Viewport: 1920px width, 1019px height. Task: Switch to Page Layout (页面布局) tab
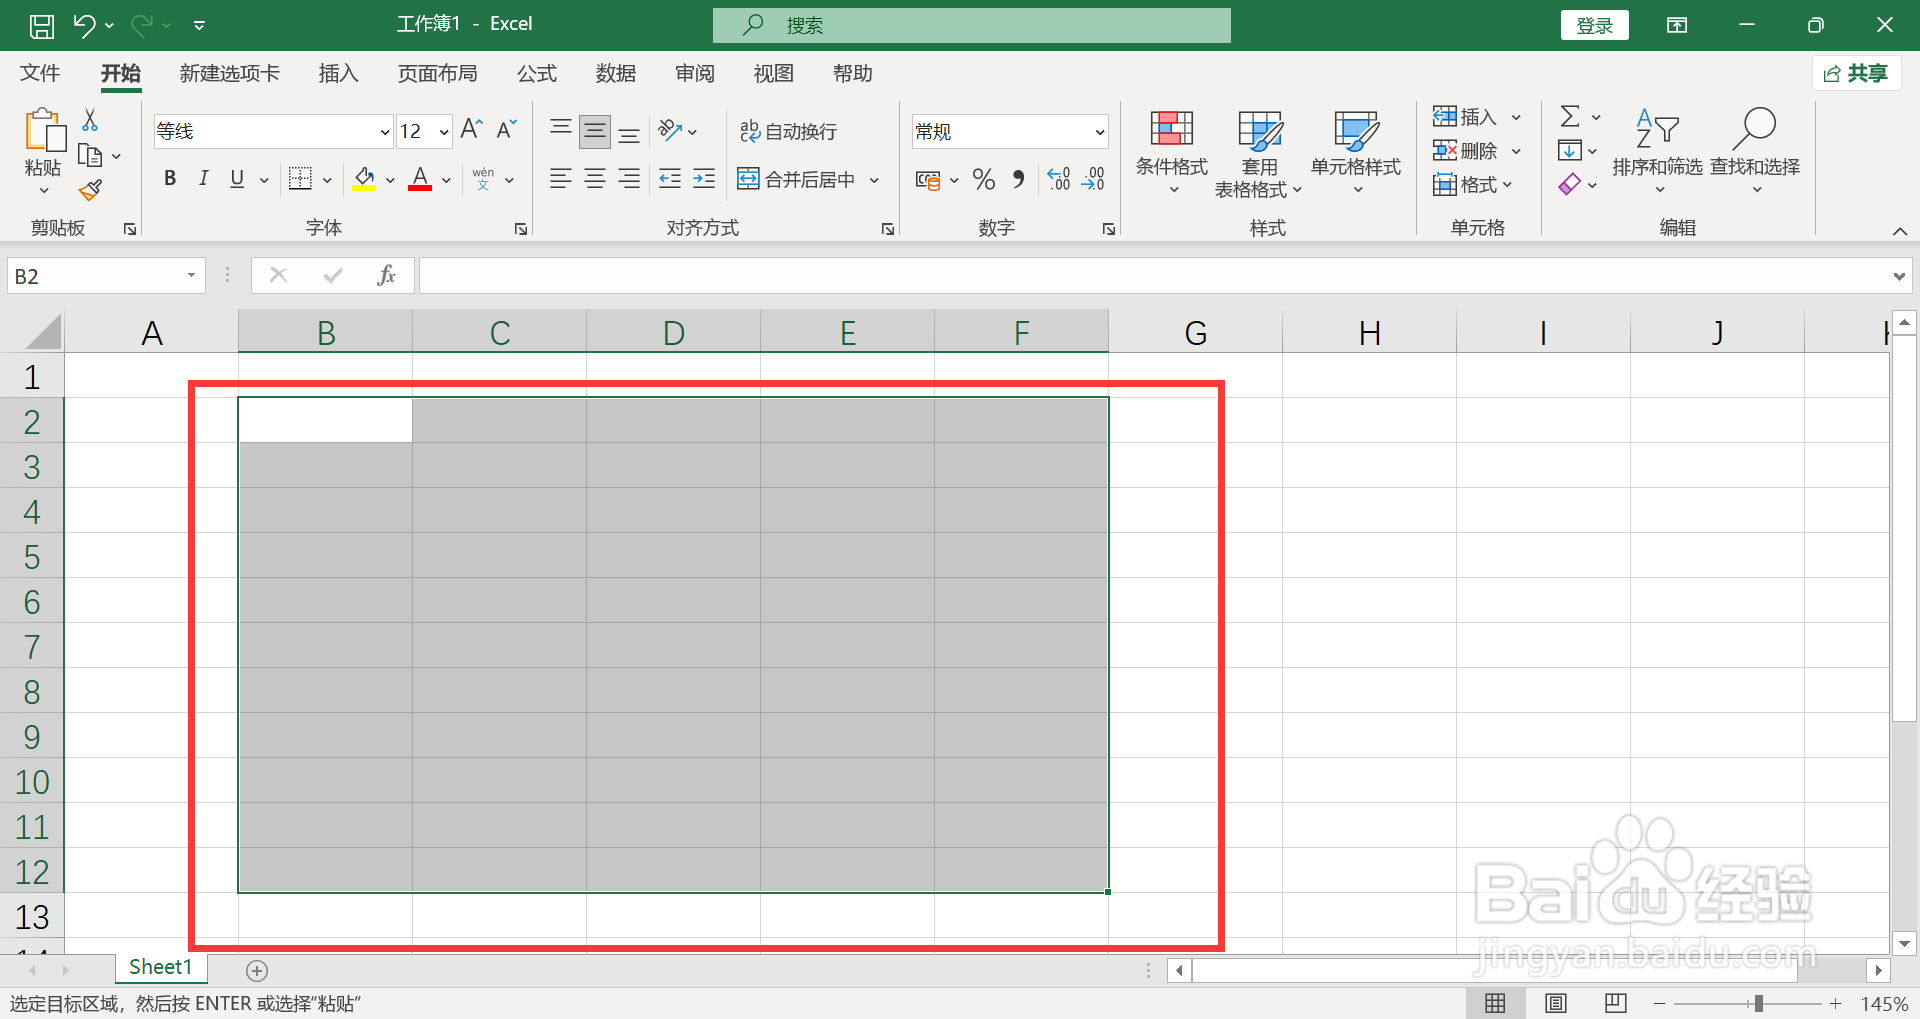click(437, 73)
